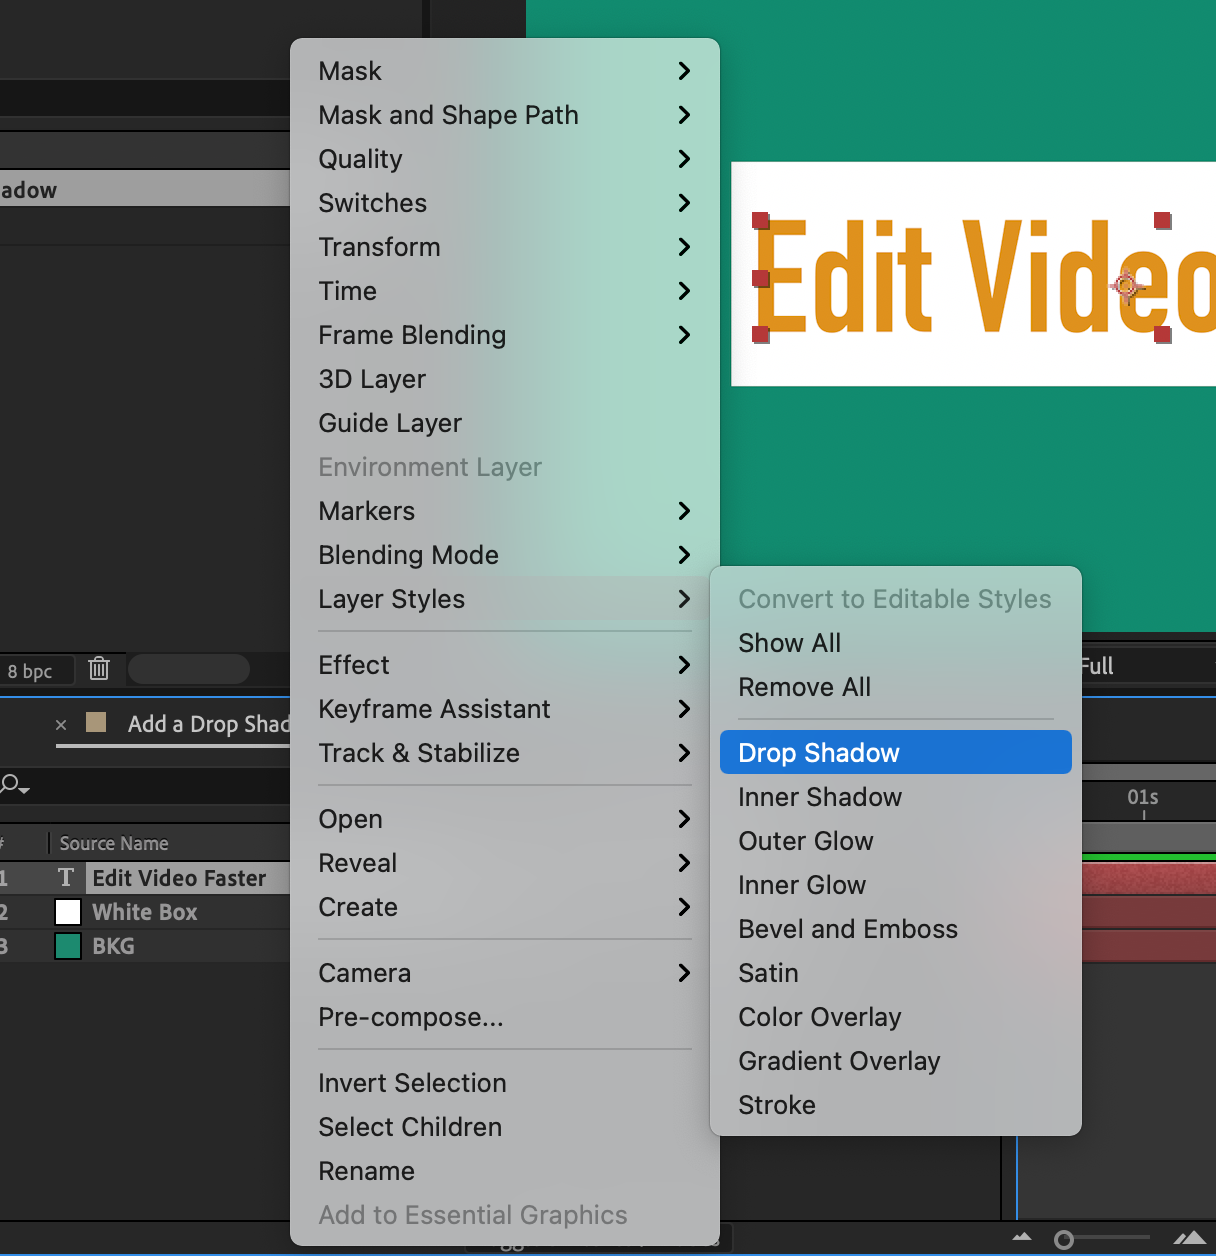
Task: Click the timeline search magnifier icon
Action: tap(14, 785)
